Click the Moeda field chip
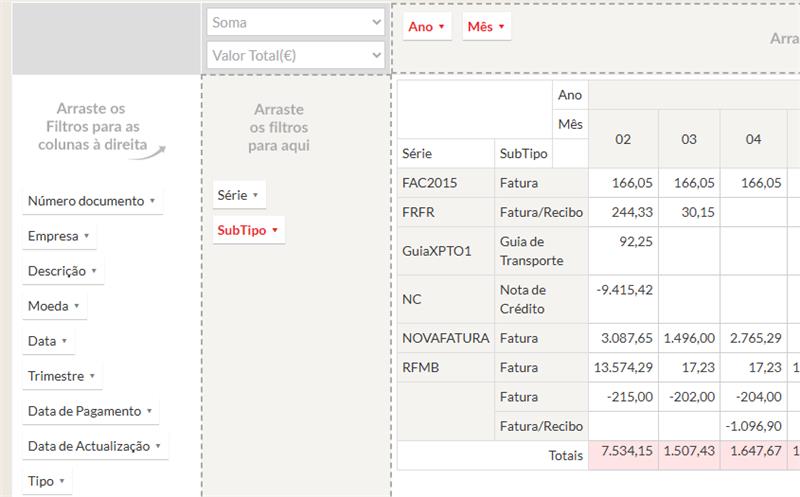Image resolution: width=800 pixels, height=497 pixels. click(x=54, y=306)
